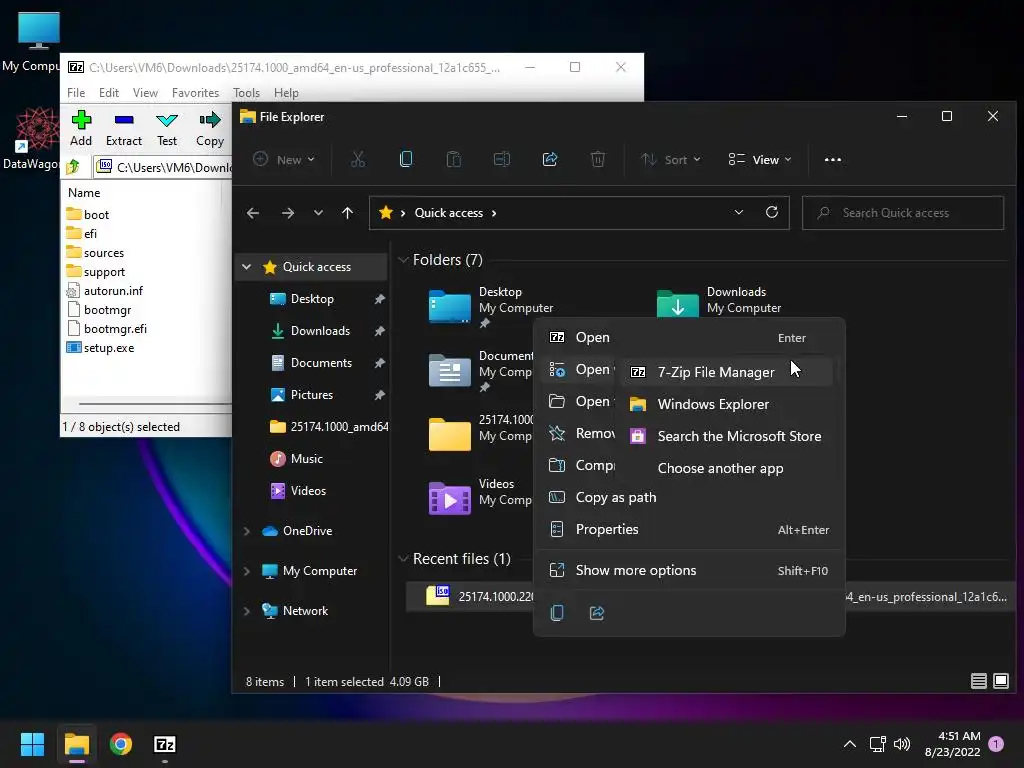This screenshot has width=1024, height=768.
Task: Expand the OneDrive tree node
Action: coord(246,531)
